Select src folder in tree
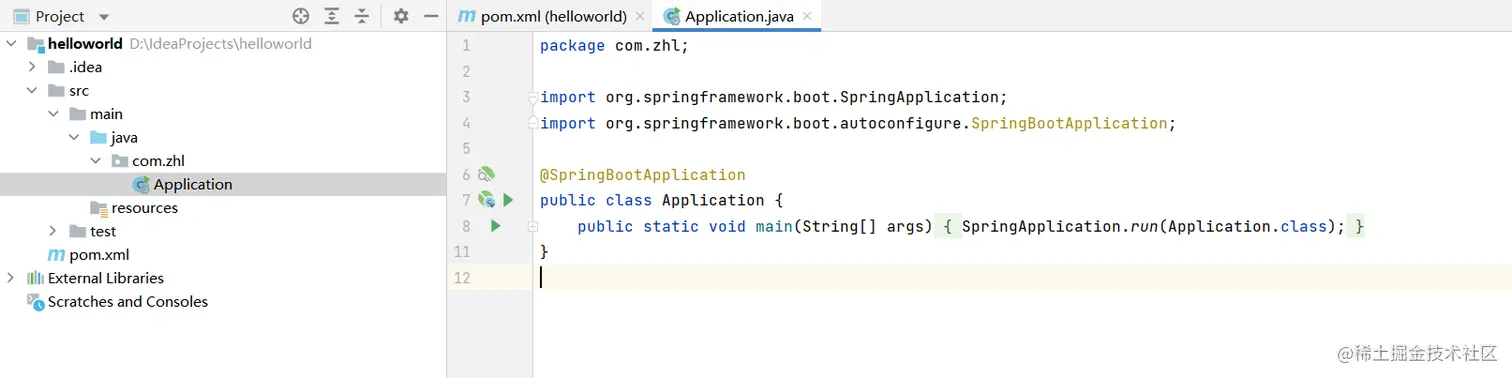 point(79,91)
